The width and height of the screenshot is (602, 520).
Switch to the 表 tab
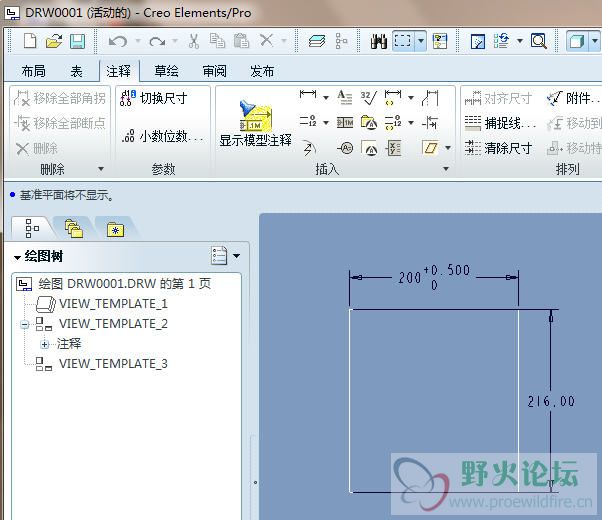pyautogui.click(x=76, y=71)
